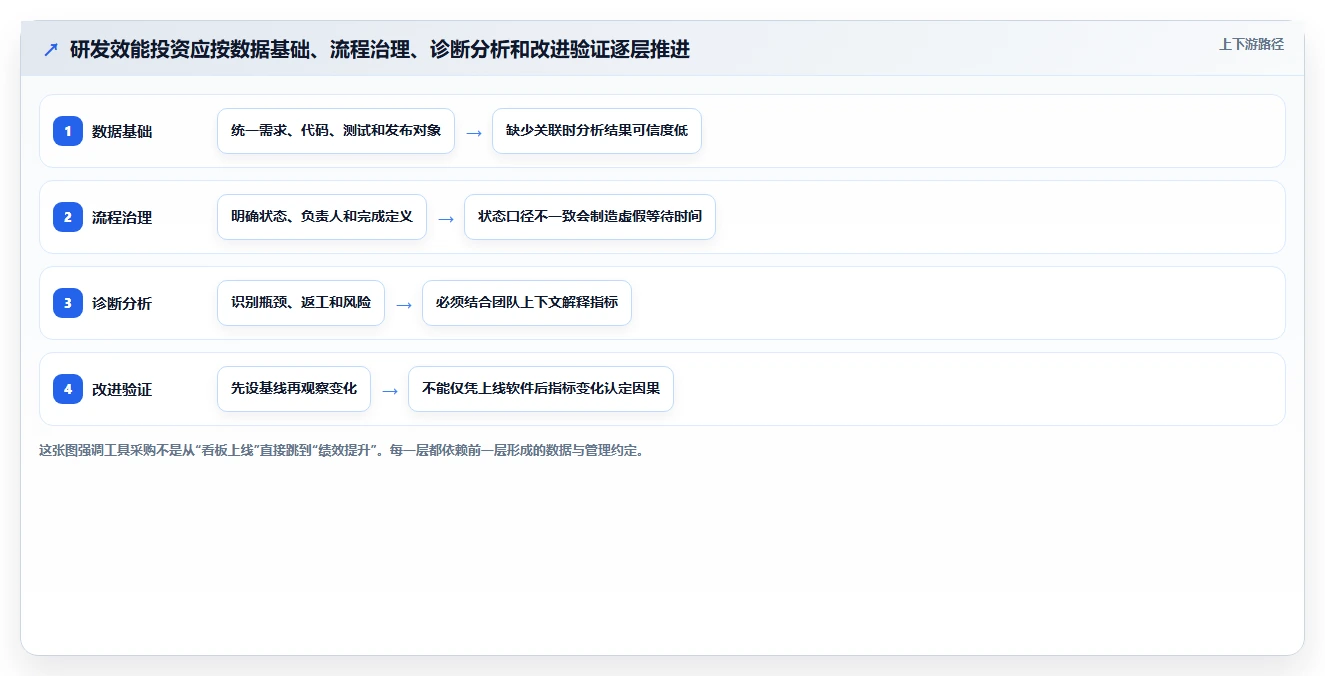Select the number 2 step badge
This screenshot has width=1325, height=676.
[68, 217]
